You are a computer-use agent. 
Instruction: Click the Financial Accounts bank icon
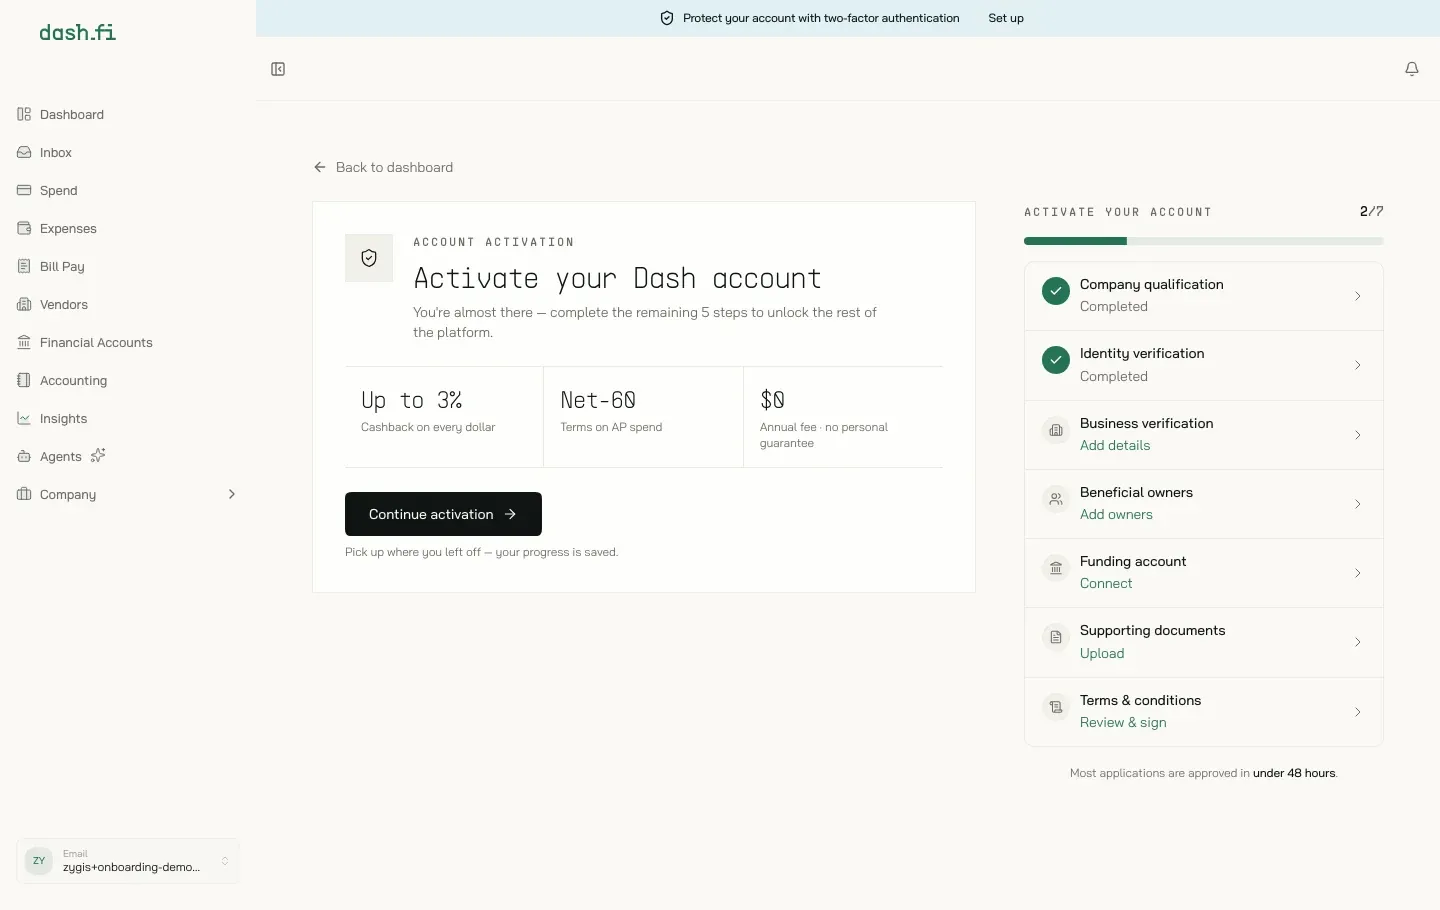coord(24,342)
